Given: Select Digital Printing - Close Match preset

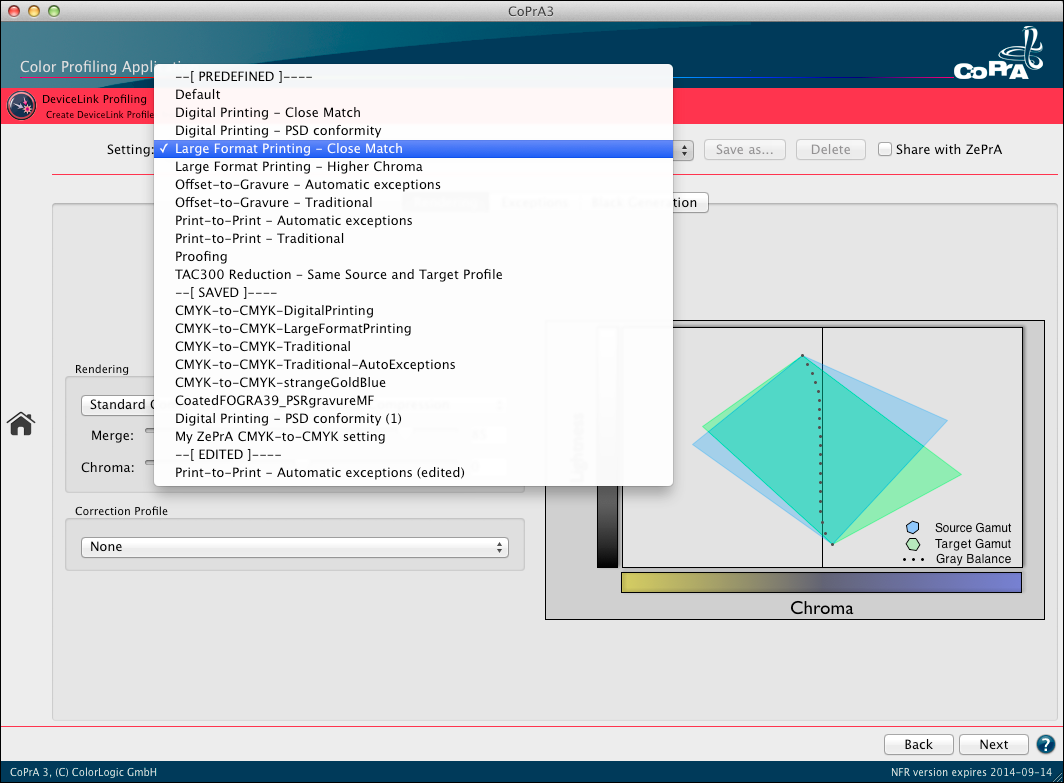Looking at the screenshot, I should [x=268, y=113].
